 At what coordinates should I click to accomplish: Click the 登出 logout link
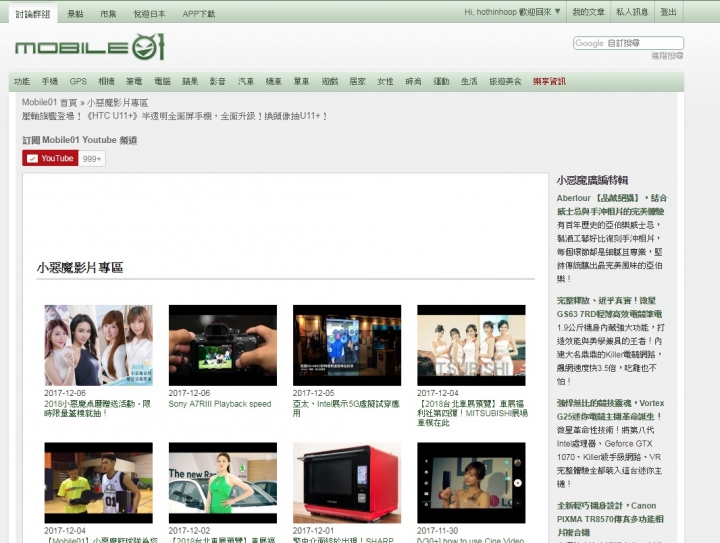click(x=668, y=12)
